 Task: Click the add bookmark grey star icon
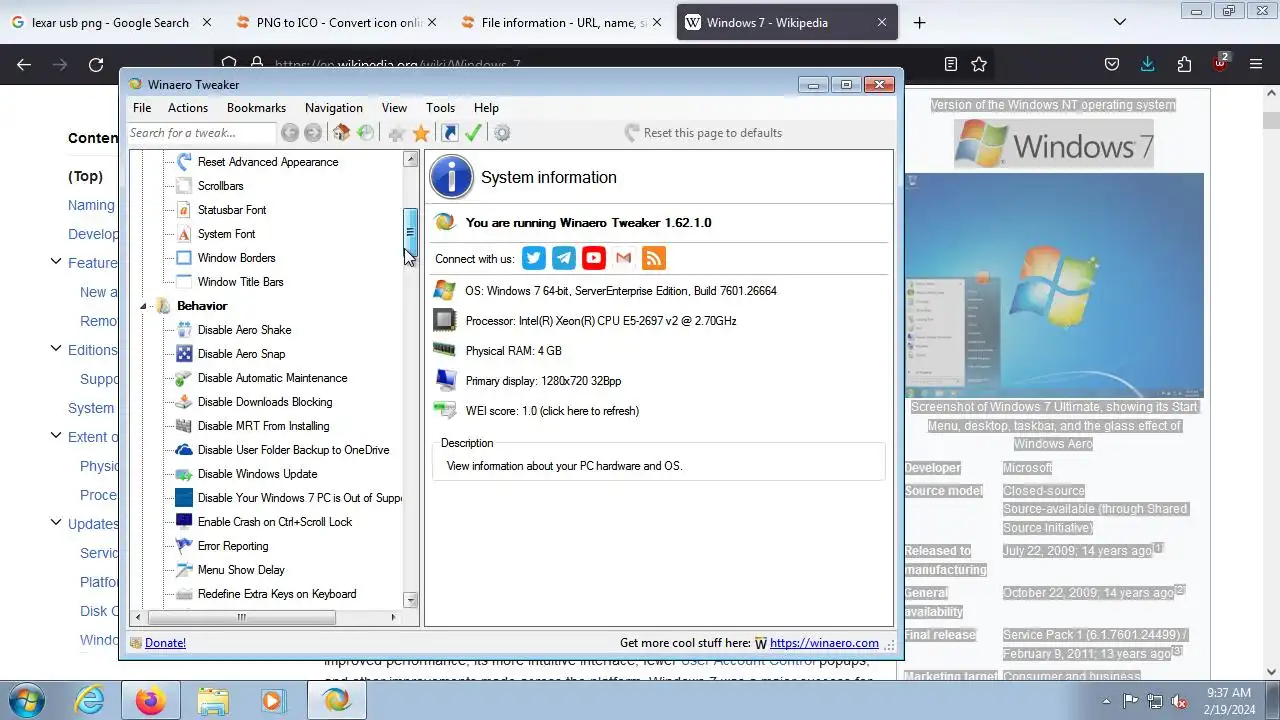(x=397, y=133)
